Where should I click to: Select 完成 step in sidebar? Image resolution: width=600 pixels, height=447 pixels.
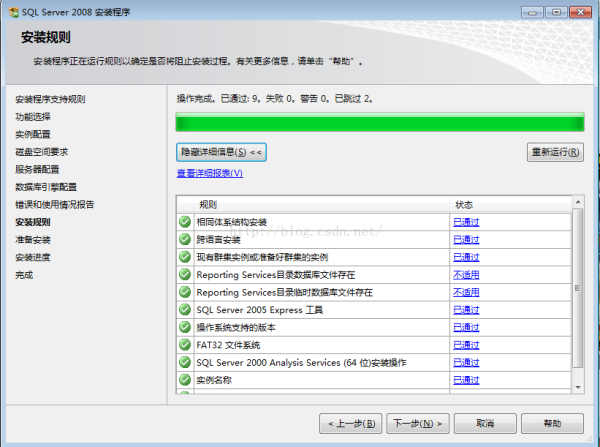(x=24, y=275)
